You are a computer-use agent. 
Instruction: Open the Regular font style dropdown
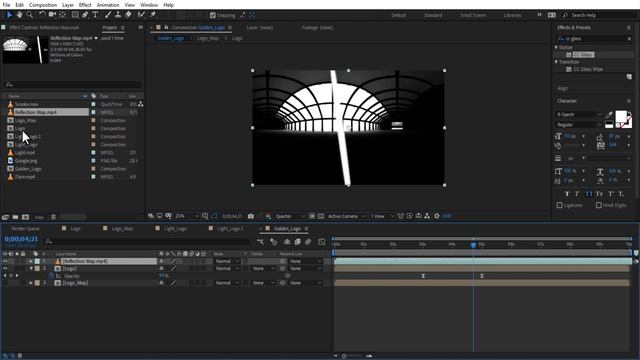tap(578, 124)
